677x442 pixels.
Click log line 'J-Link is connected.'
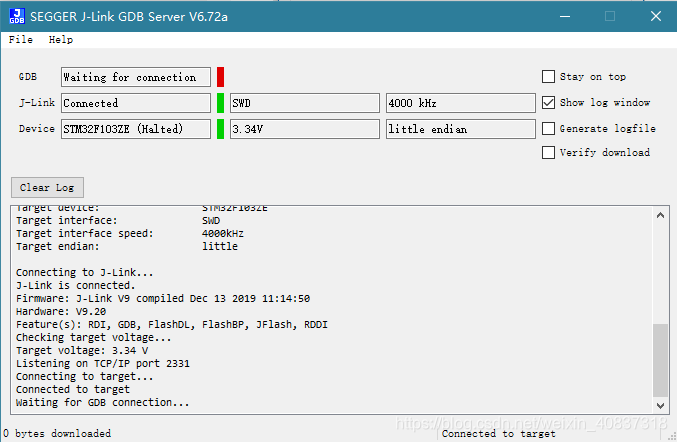76,286
